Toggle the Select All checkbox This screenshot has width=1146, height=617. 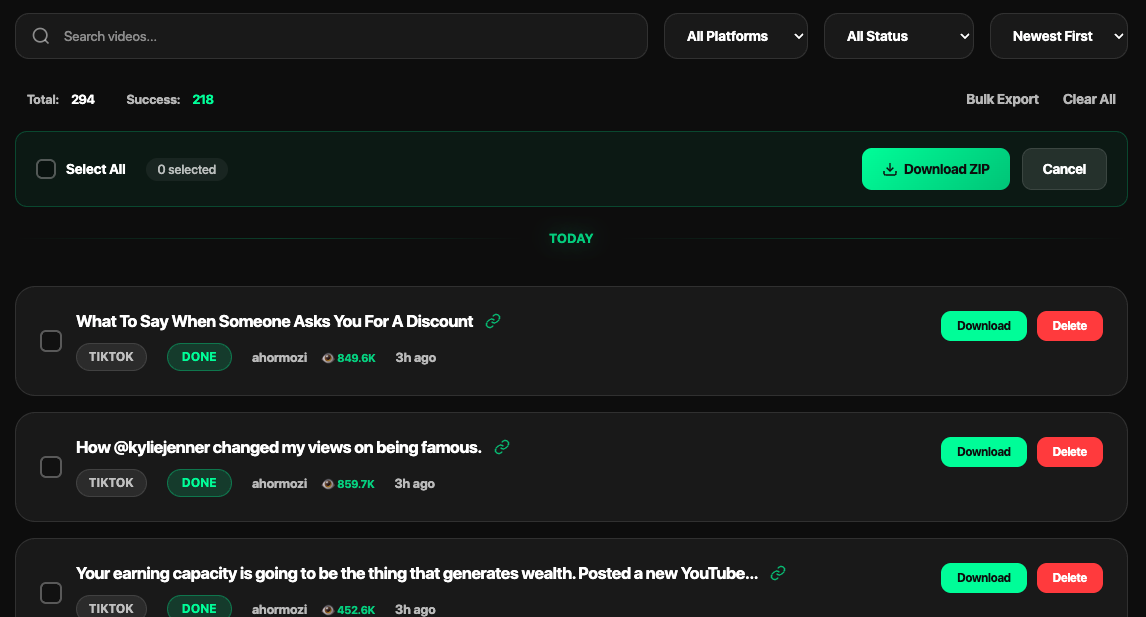click(x=46, y=169)
